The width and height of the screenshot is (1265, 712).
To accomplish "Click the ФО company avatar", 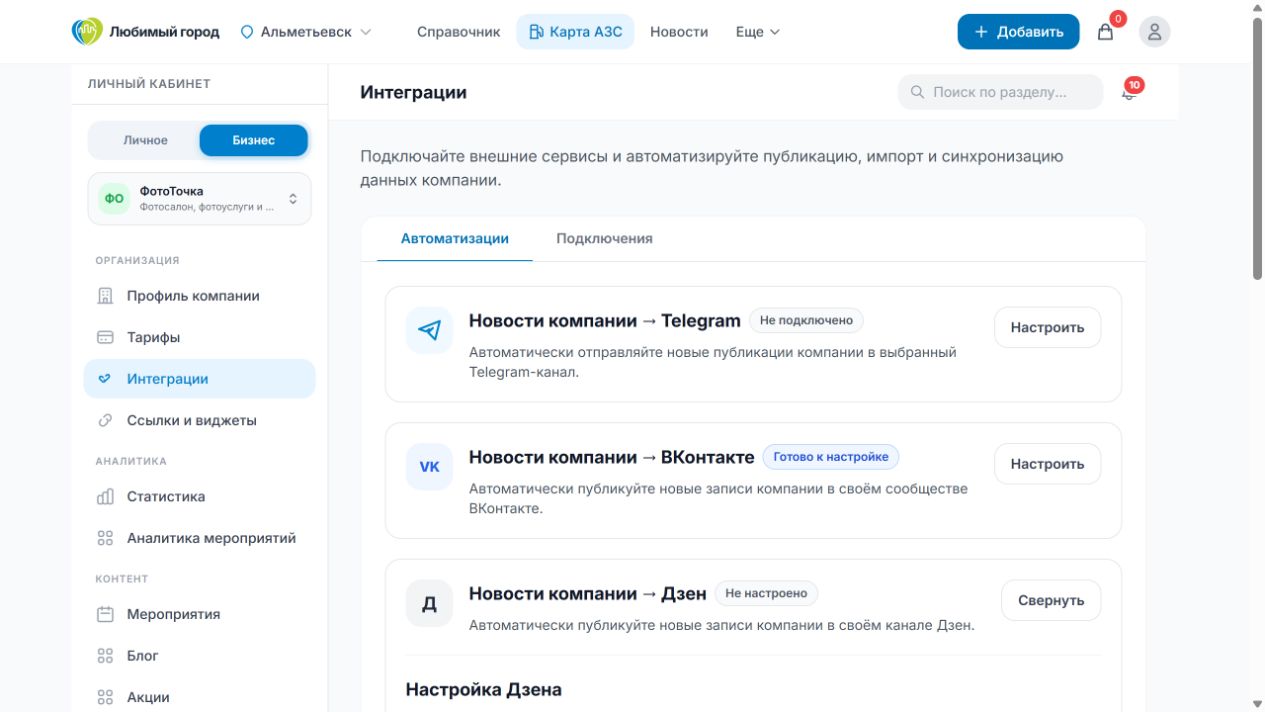I will pos(115,198).
